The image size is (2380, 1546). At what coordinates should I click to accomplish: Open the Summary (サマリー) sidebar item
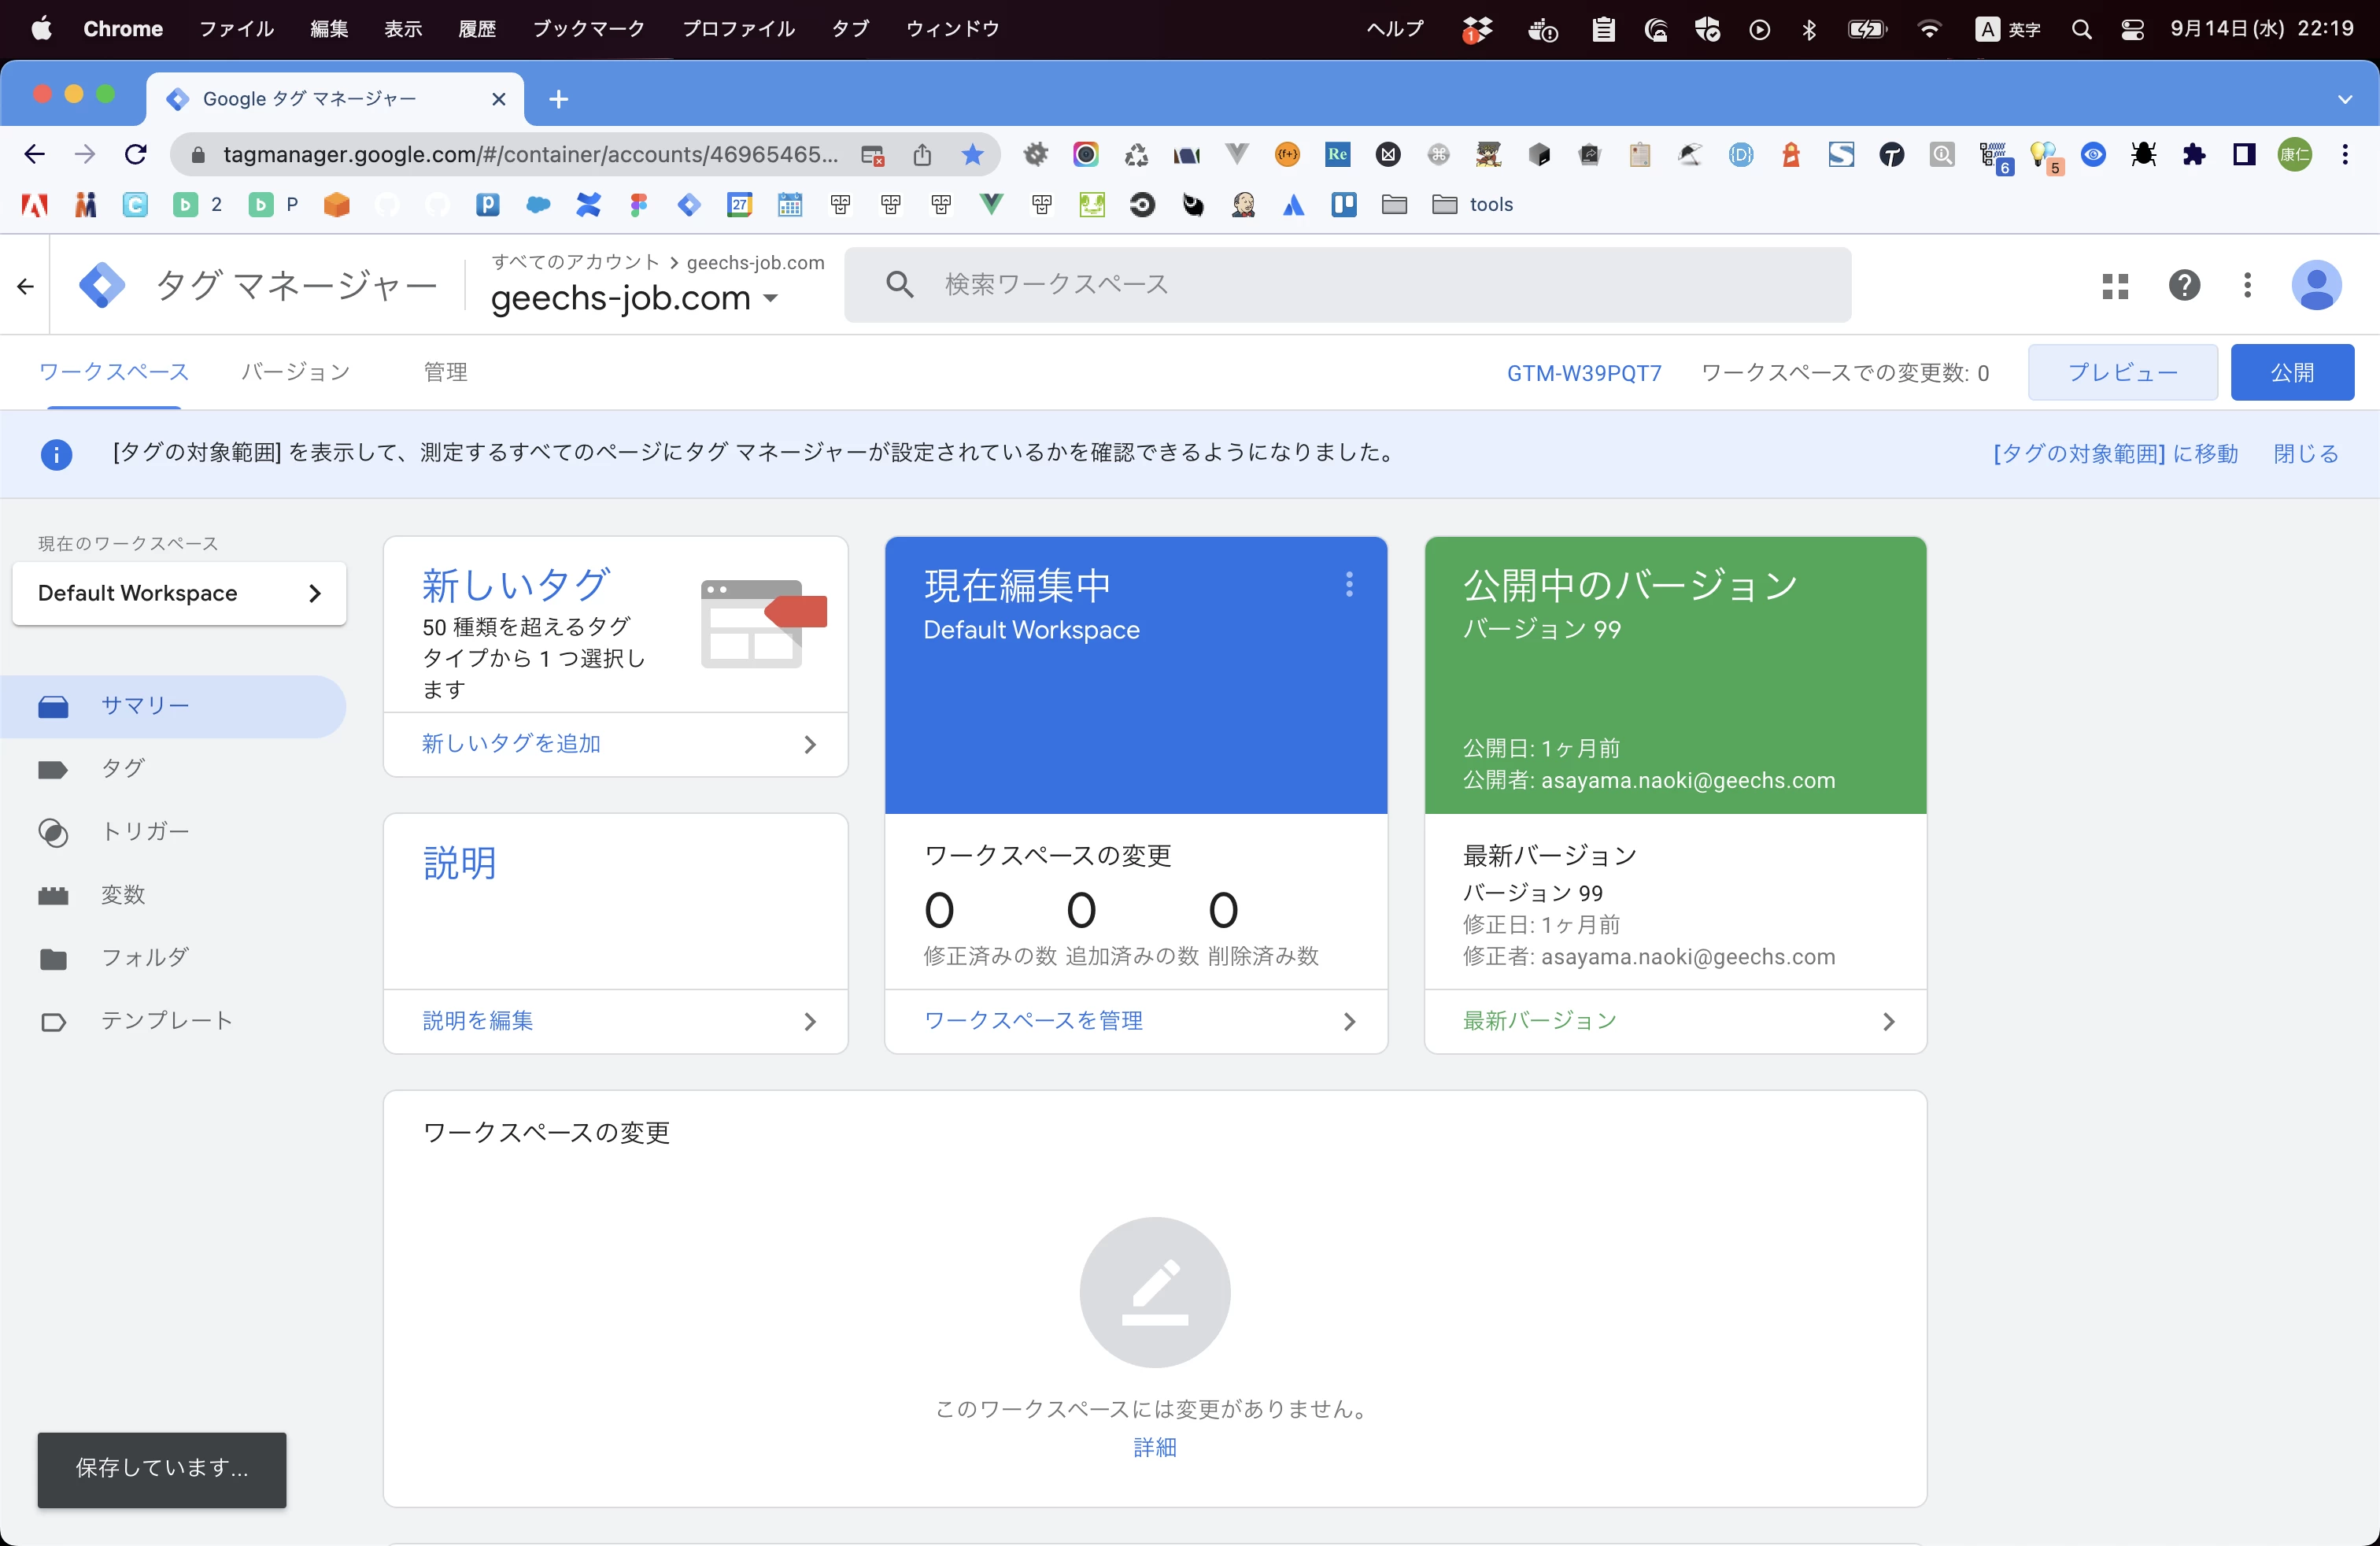click(x=172, y=706)
